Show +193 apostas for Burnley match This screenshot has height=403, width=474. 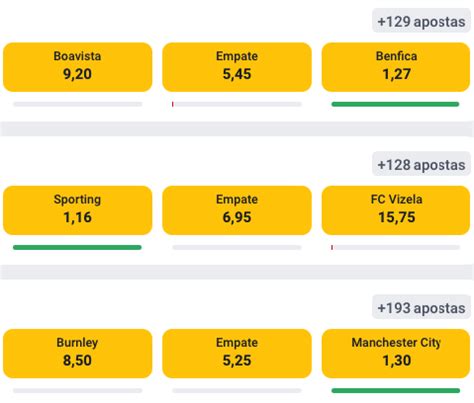coord(421,307)
